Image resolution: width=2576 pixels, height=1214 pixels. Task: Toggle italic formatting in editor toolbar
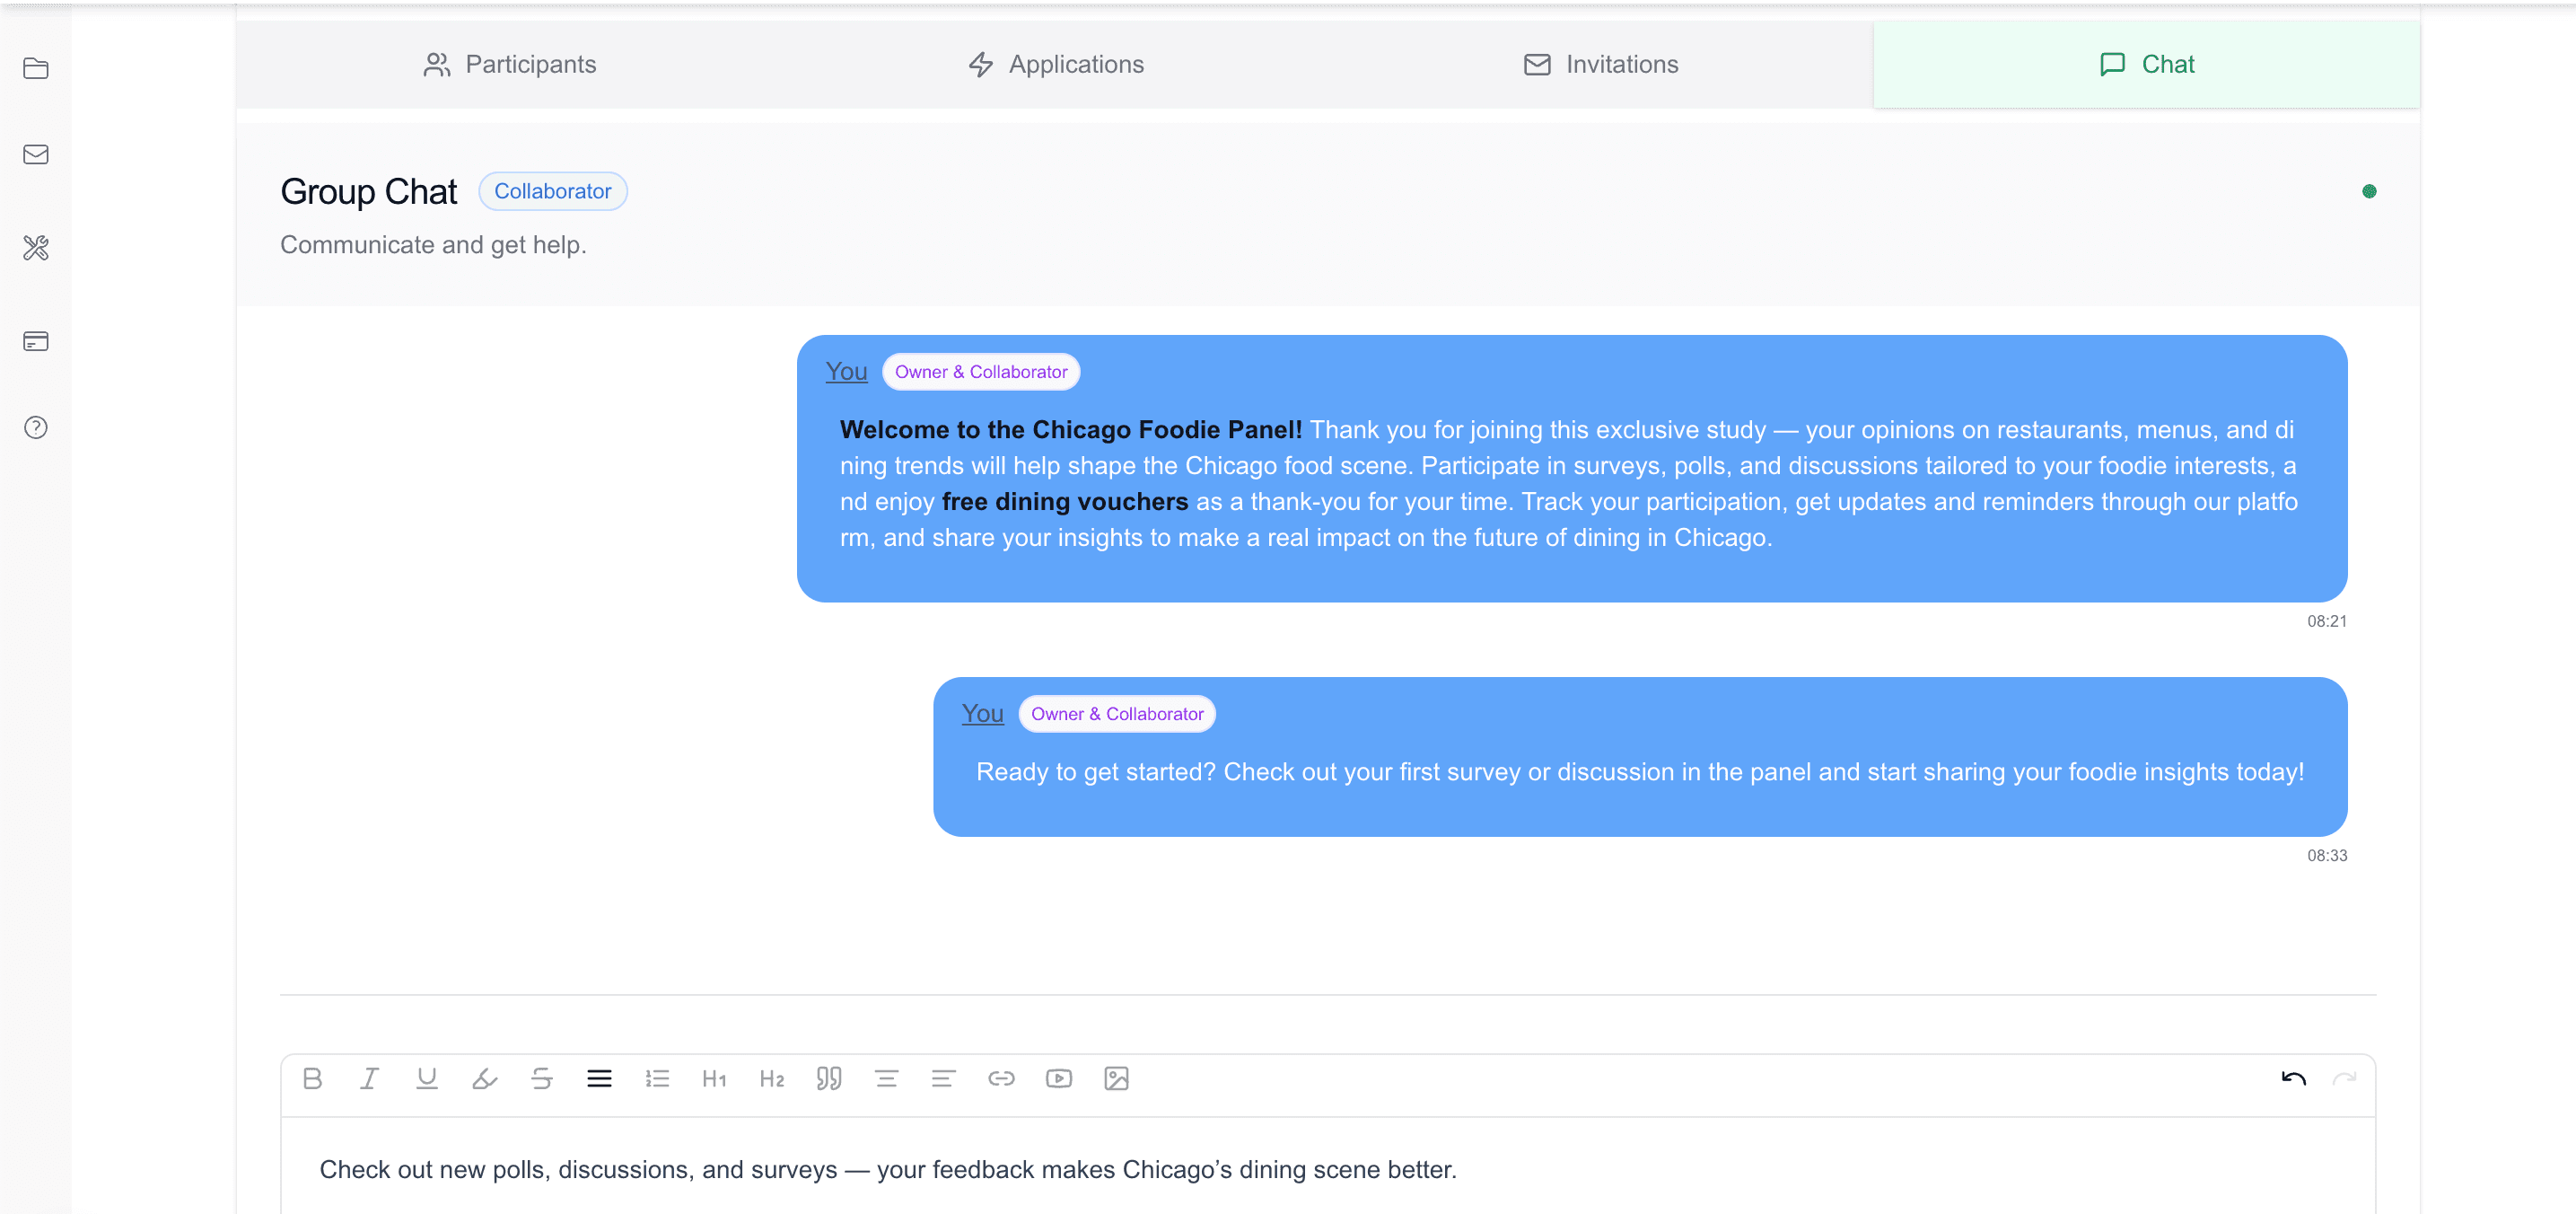click(x=369, y=1078)
